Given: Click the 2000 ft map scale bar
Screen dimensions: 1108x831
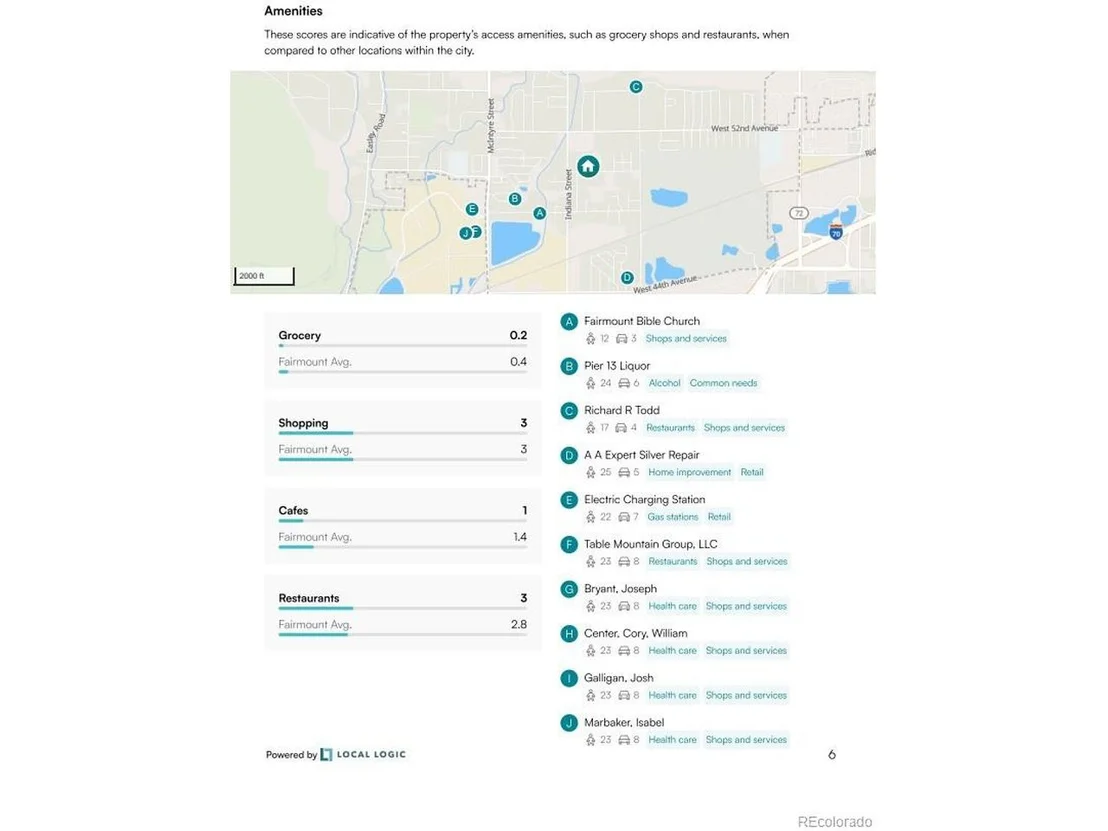Looking at the screenshot, I should [x=264, y=276].
